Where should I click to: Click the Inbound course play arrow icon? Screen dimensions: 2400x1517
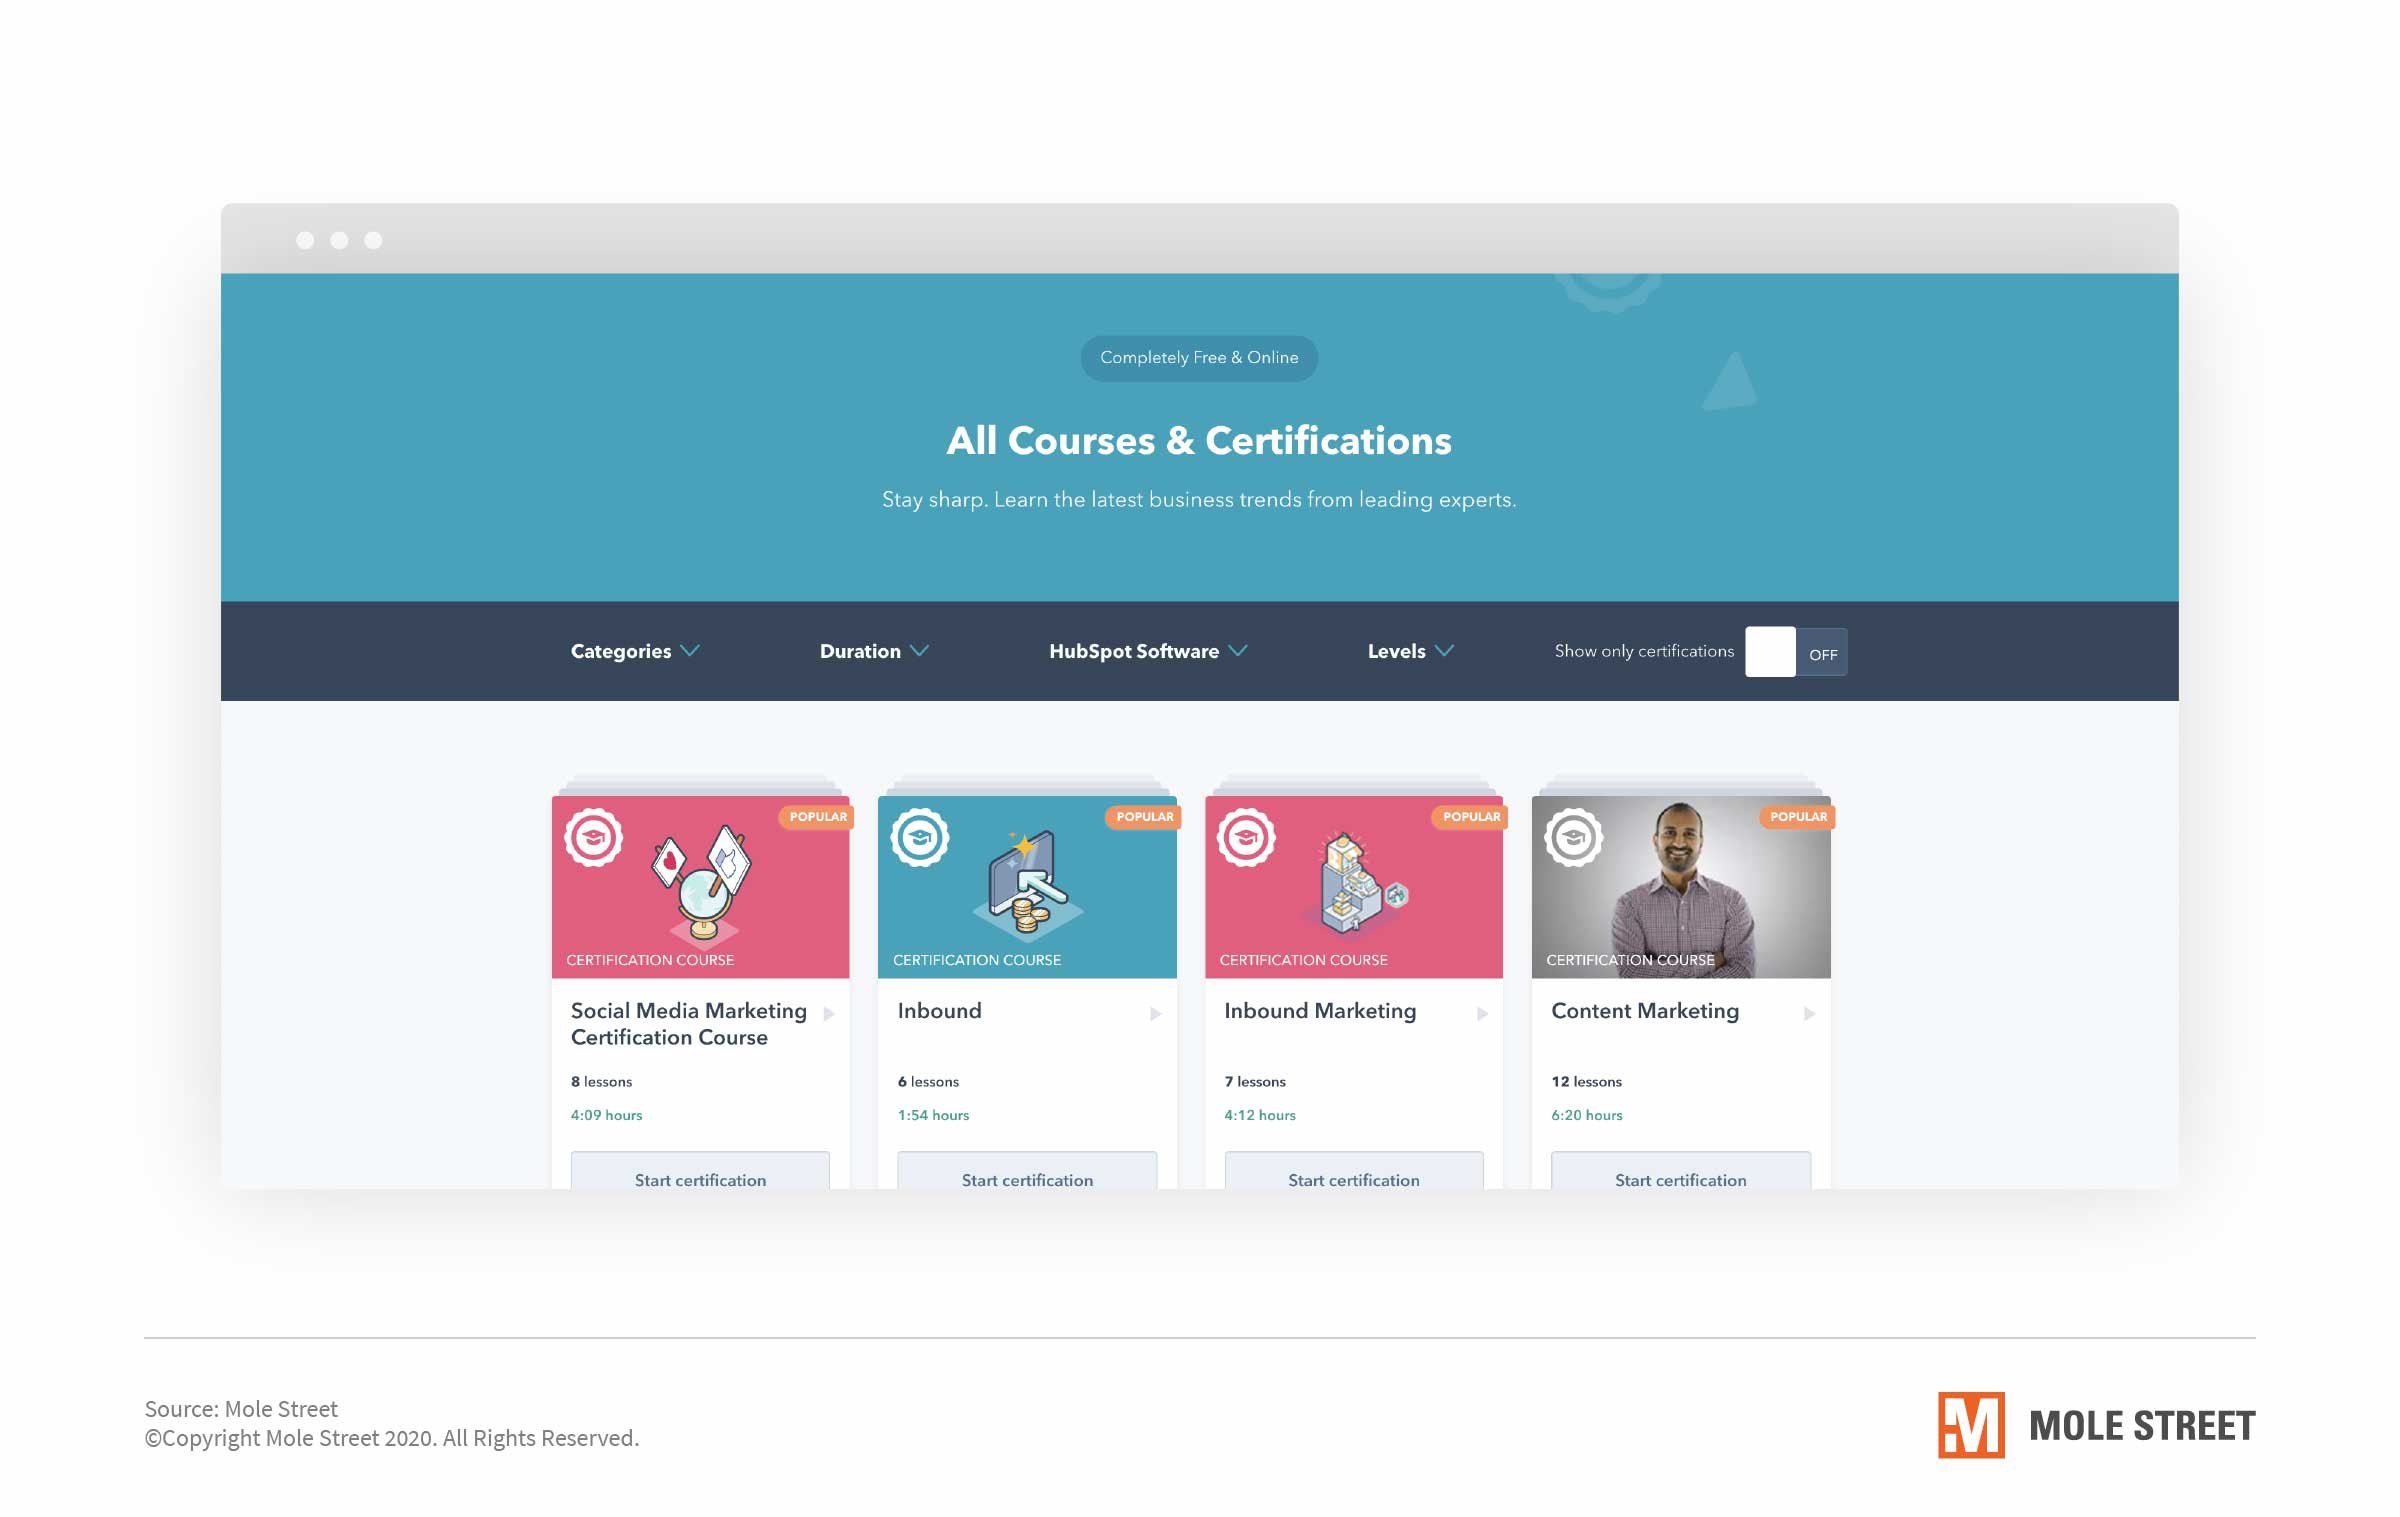point(1153,1010)
